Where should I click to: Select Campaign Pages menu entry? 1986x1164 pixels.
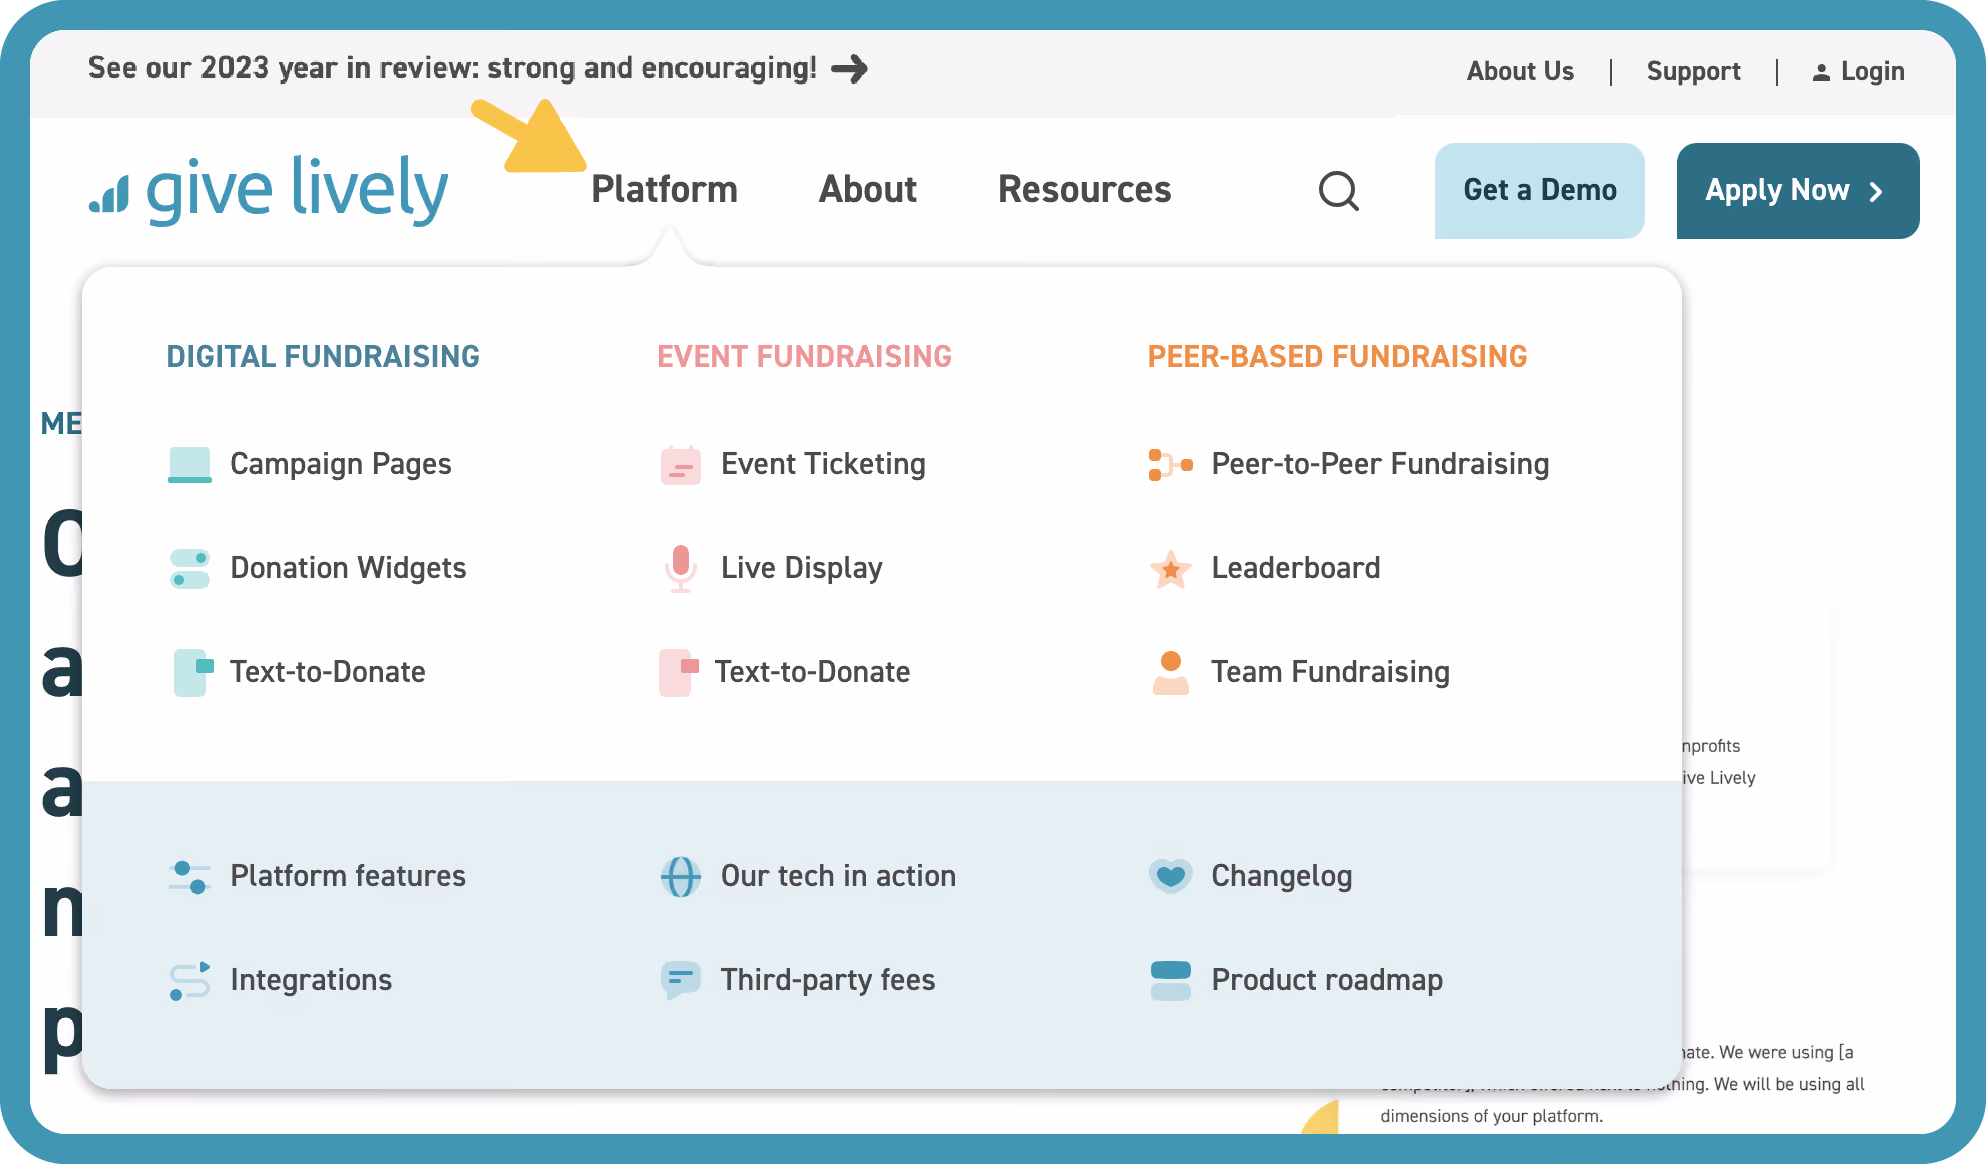(341, 465)
